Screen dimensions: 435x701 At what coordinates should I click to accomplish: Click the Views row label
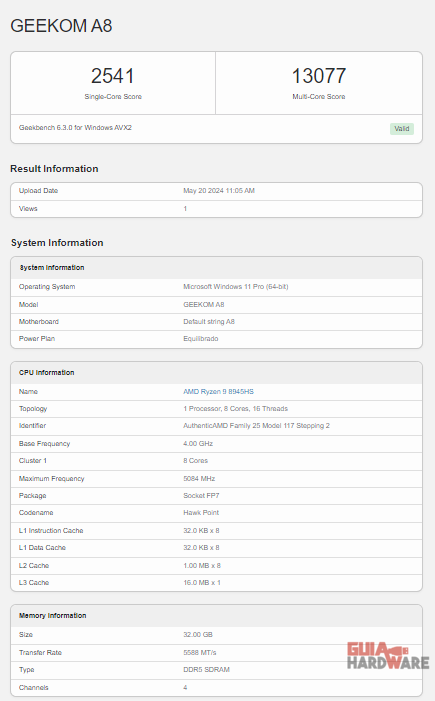coord(28,209)
